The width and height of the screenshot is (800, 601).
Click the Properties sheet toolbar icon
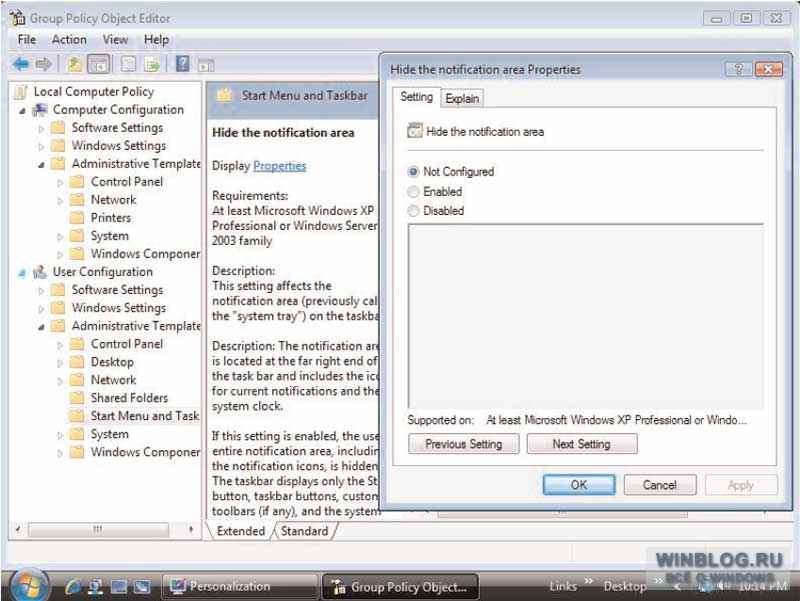coord(128,64)
